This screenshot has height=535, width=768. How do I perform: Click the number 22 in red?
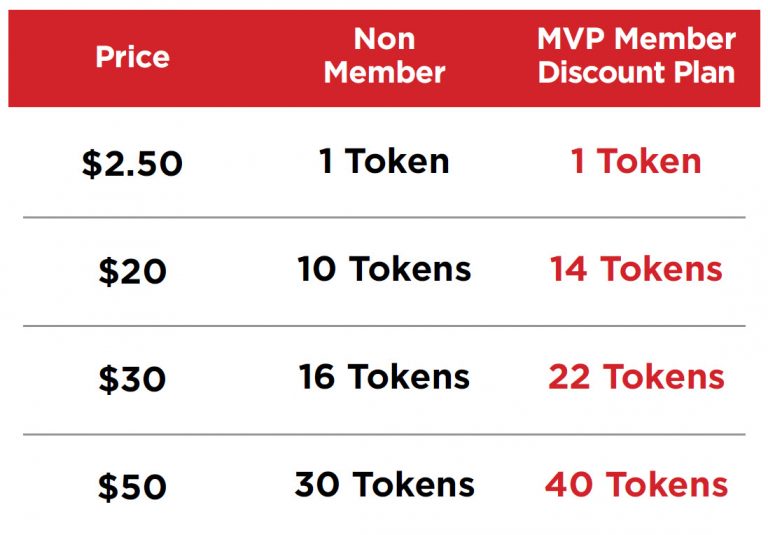coord(571,377)
